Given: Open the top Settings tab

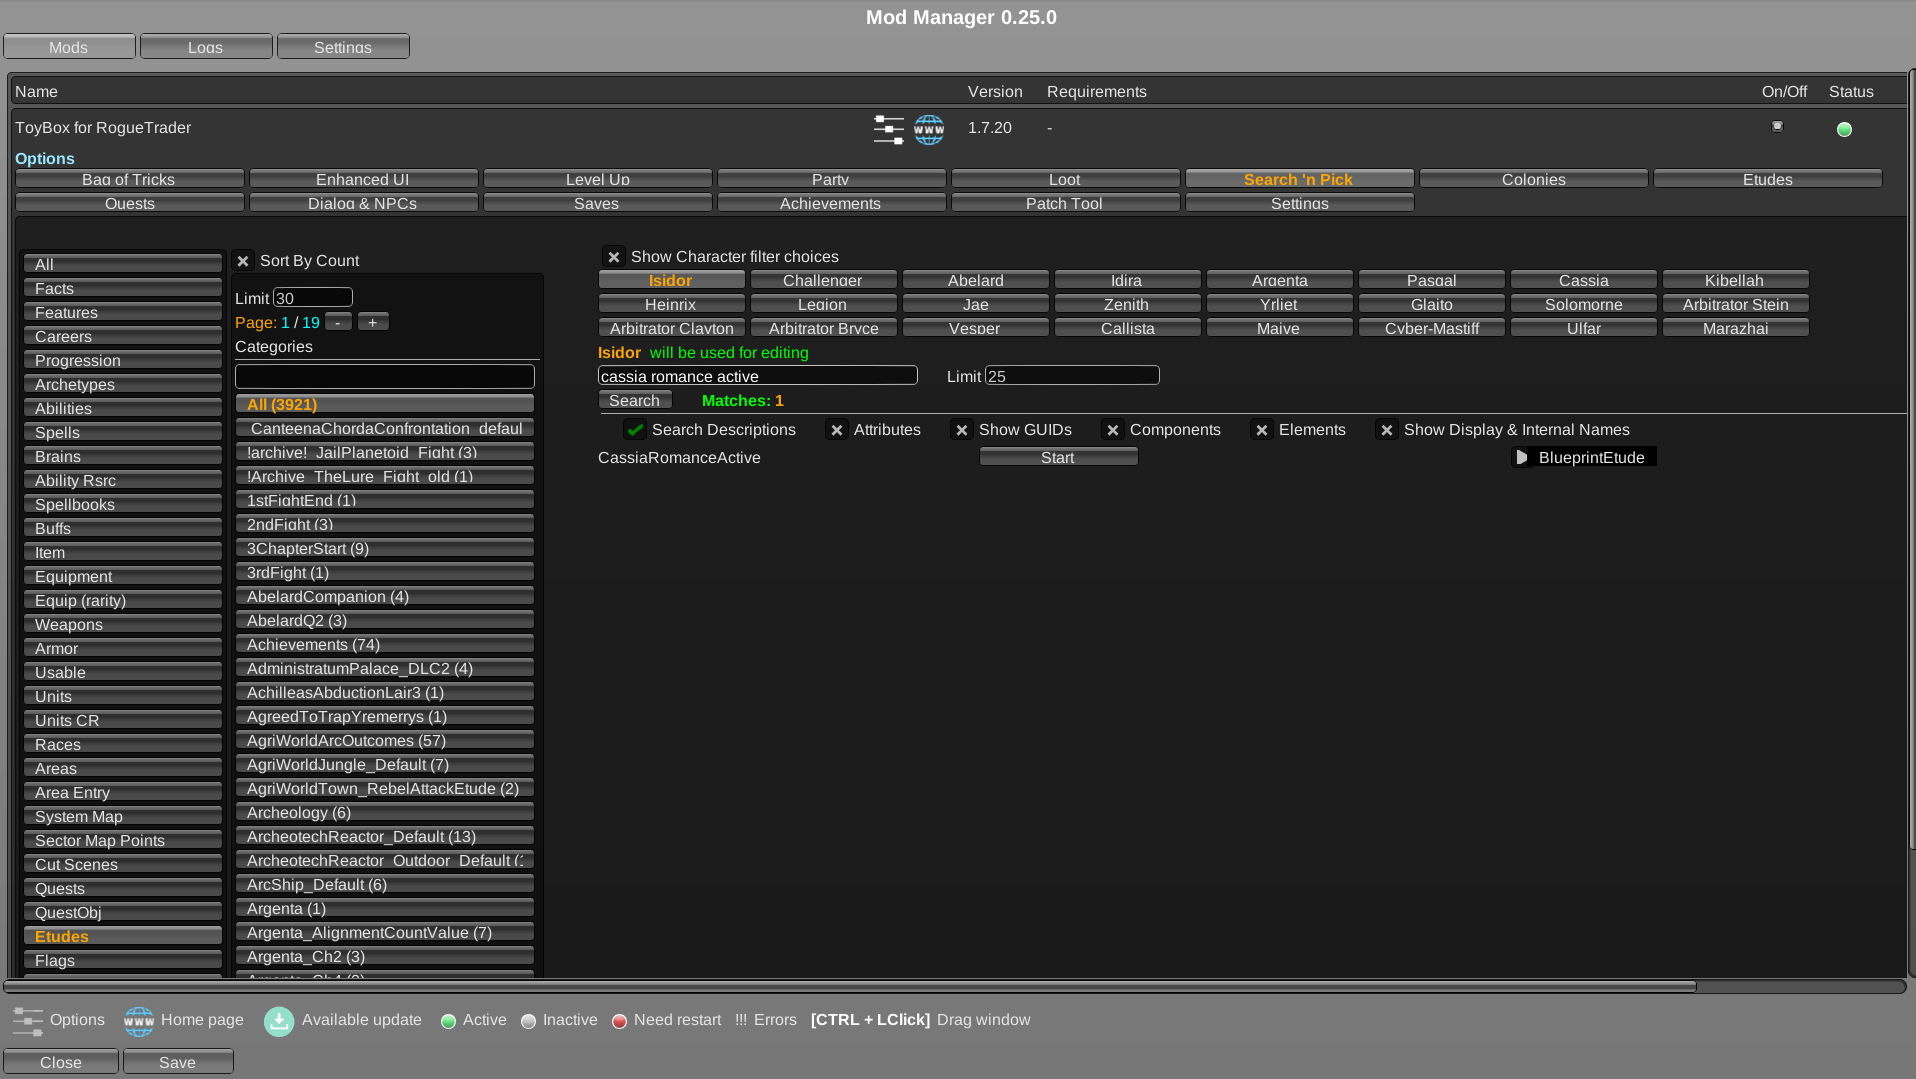Looking at the screenshot, I should [343, 46].
